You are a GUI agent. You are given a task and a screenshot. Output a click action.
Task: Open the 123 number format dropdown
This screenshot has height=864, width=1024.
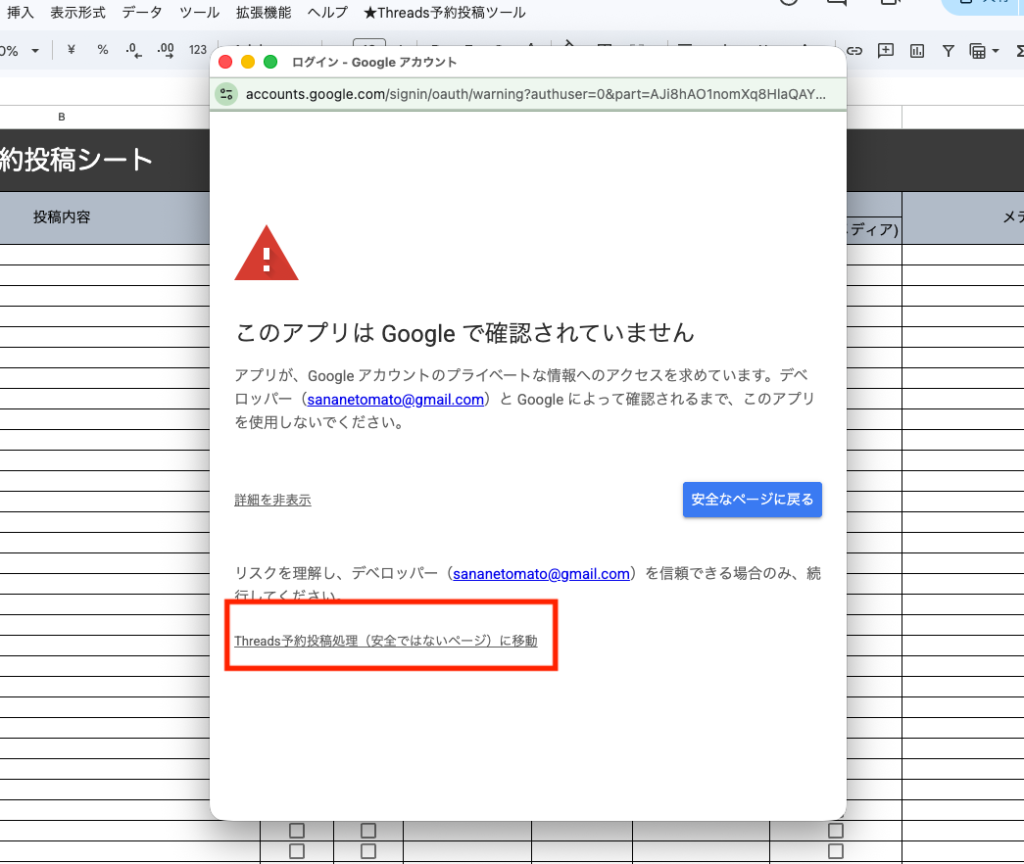click(198, 50)
